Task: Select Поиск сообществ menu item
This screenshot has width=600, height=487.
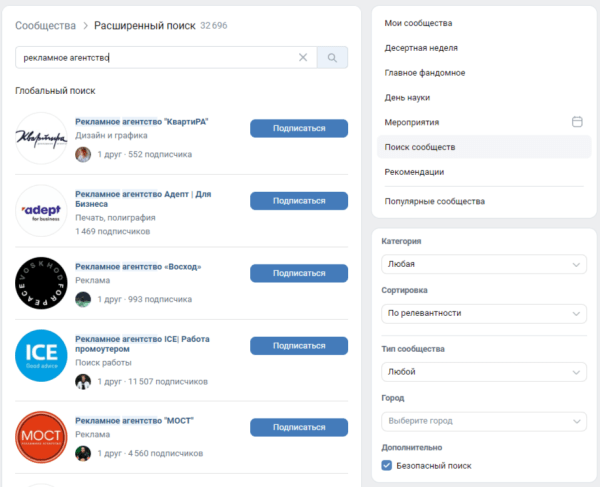Action: tap(484, 147)
